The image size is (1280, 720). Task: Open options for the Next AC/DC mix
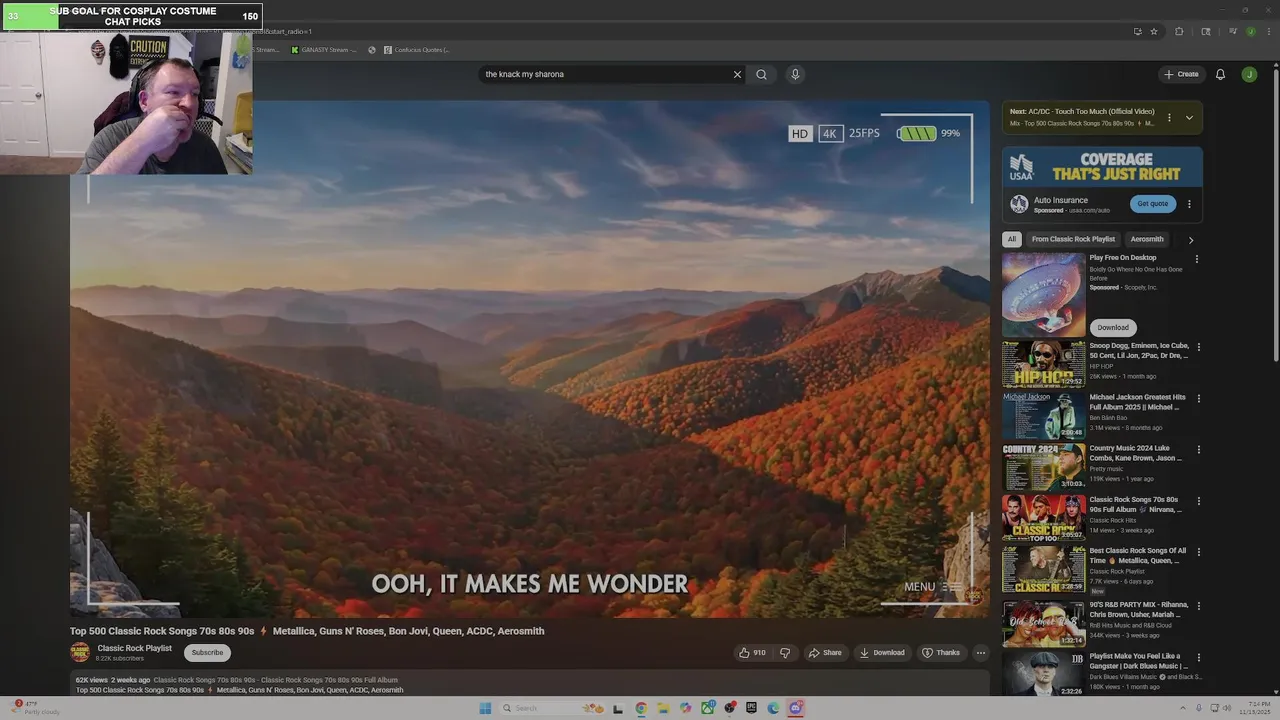pos(1169,117)
